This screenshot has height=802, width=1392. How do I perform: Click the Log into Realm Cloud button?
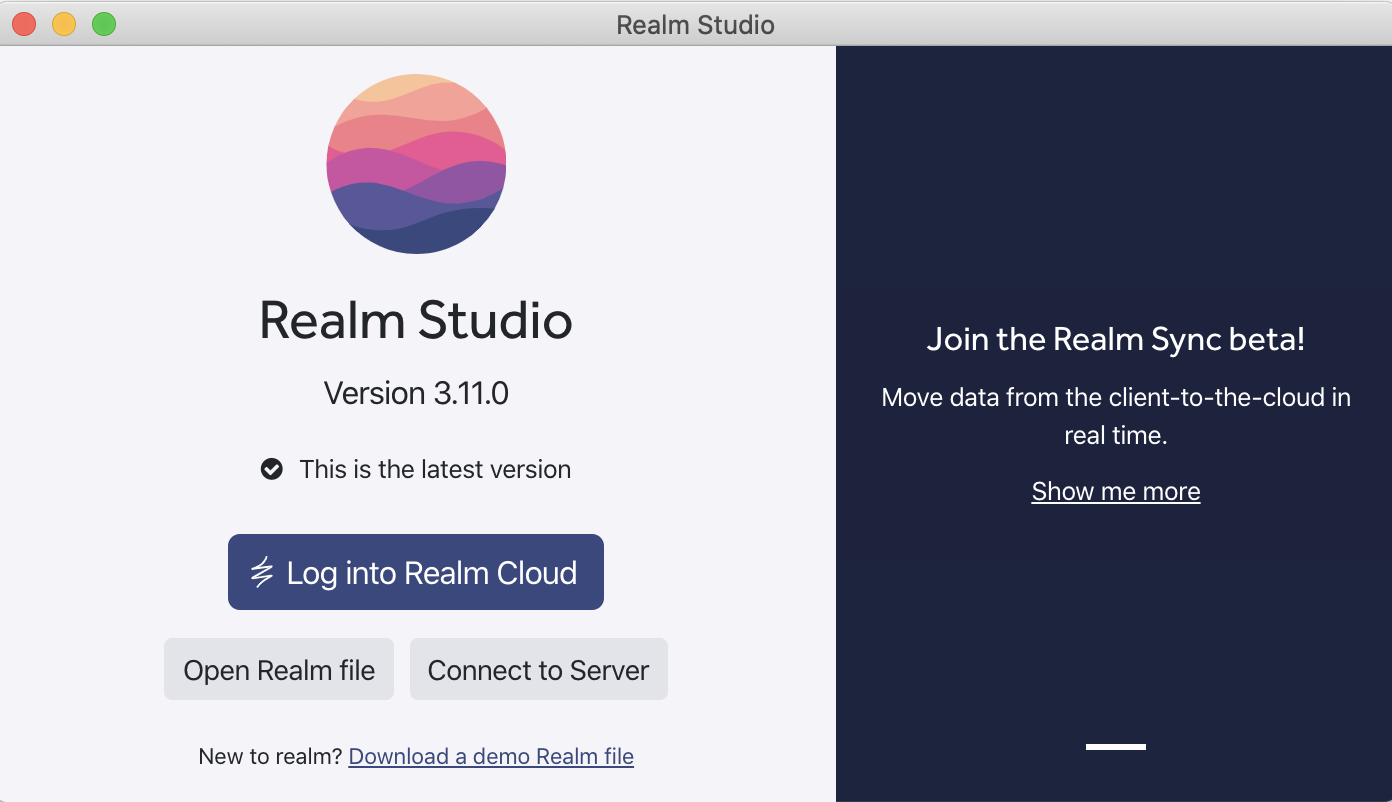click(x=416, y=572)
